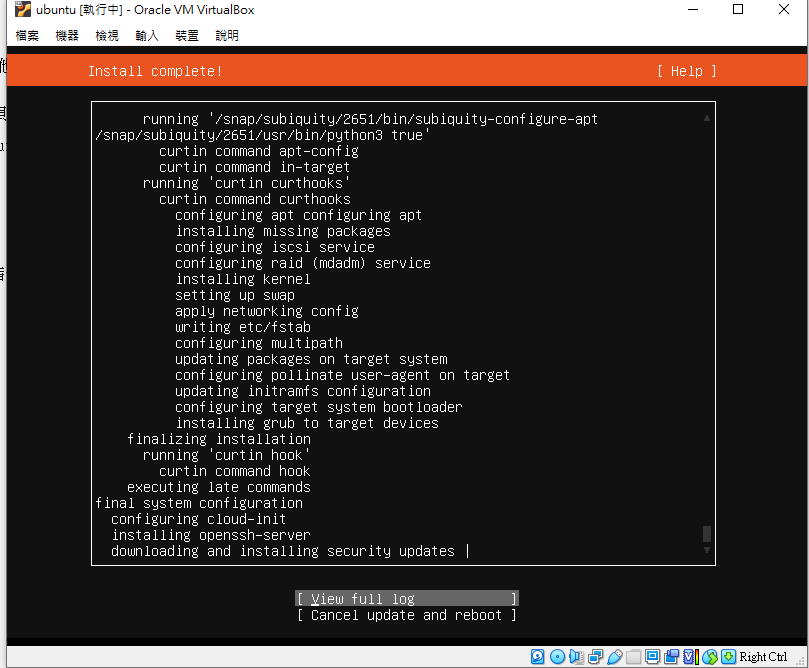
Task: Open the 檢視 menu
Action: pos(107,36)
